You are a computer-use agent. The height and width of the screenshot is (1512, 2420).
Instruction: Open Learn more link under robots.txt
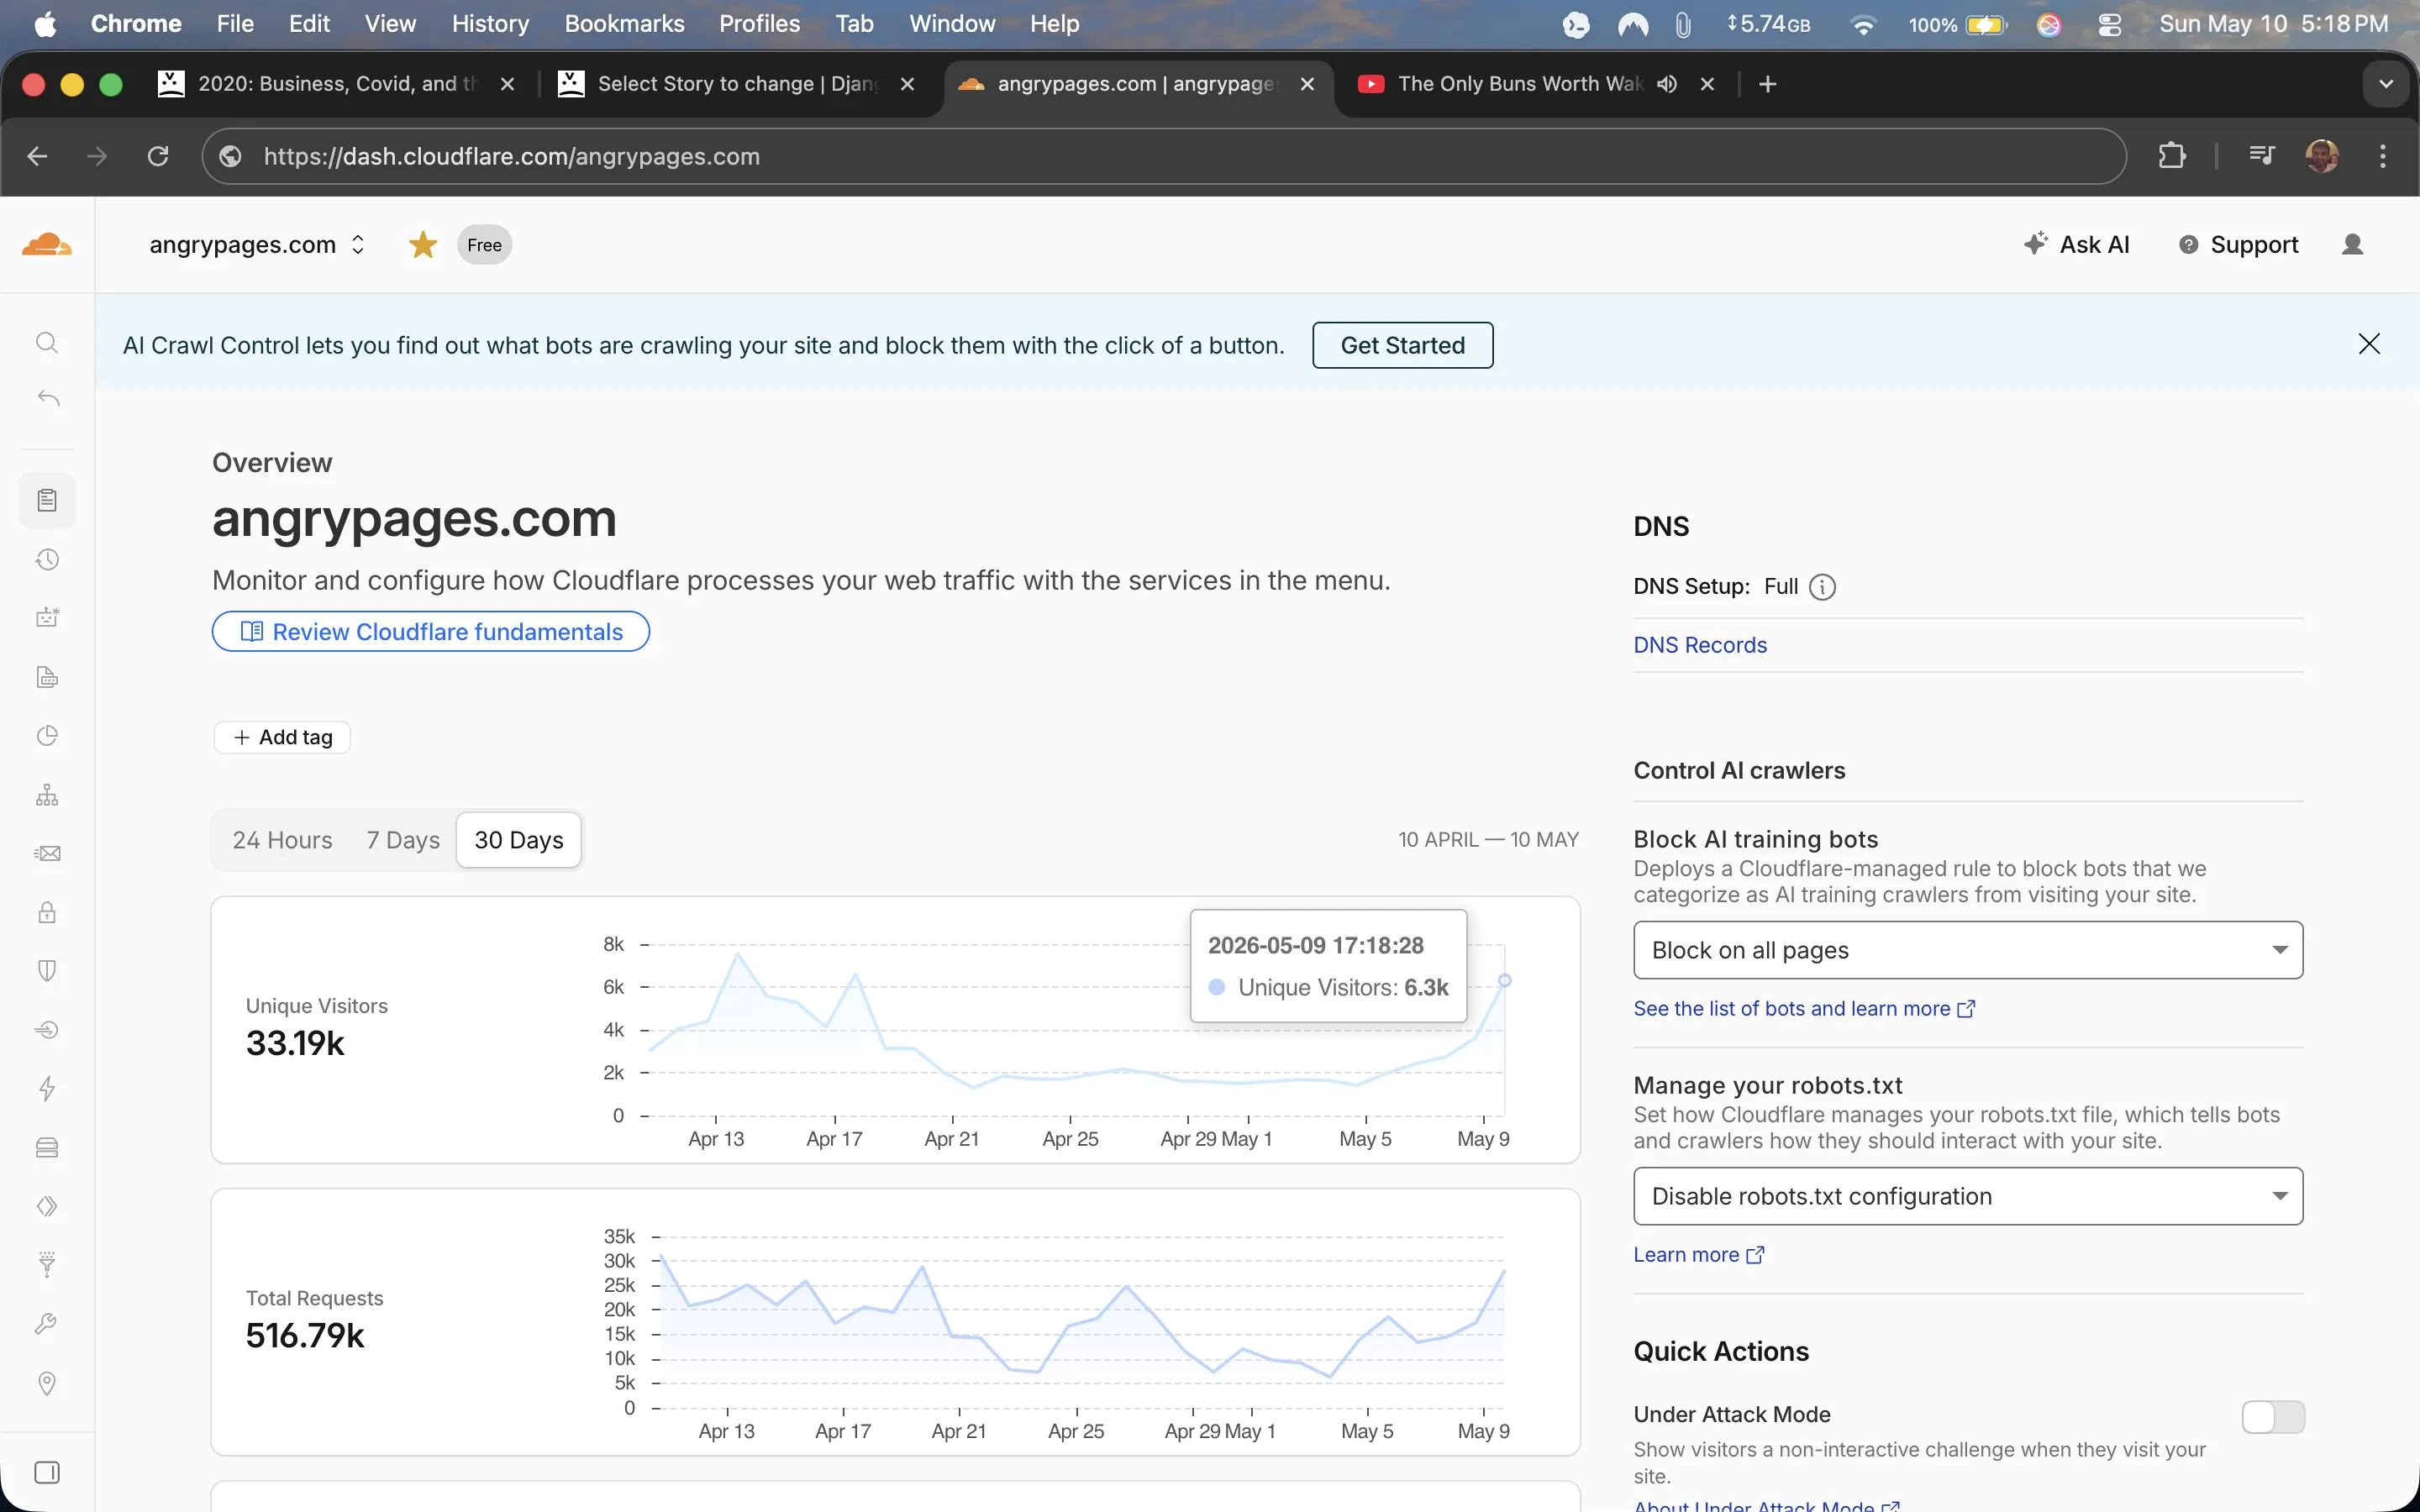tap(1698, 1254)
